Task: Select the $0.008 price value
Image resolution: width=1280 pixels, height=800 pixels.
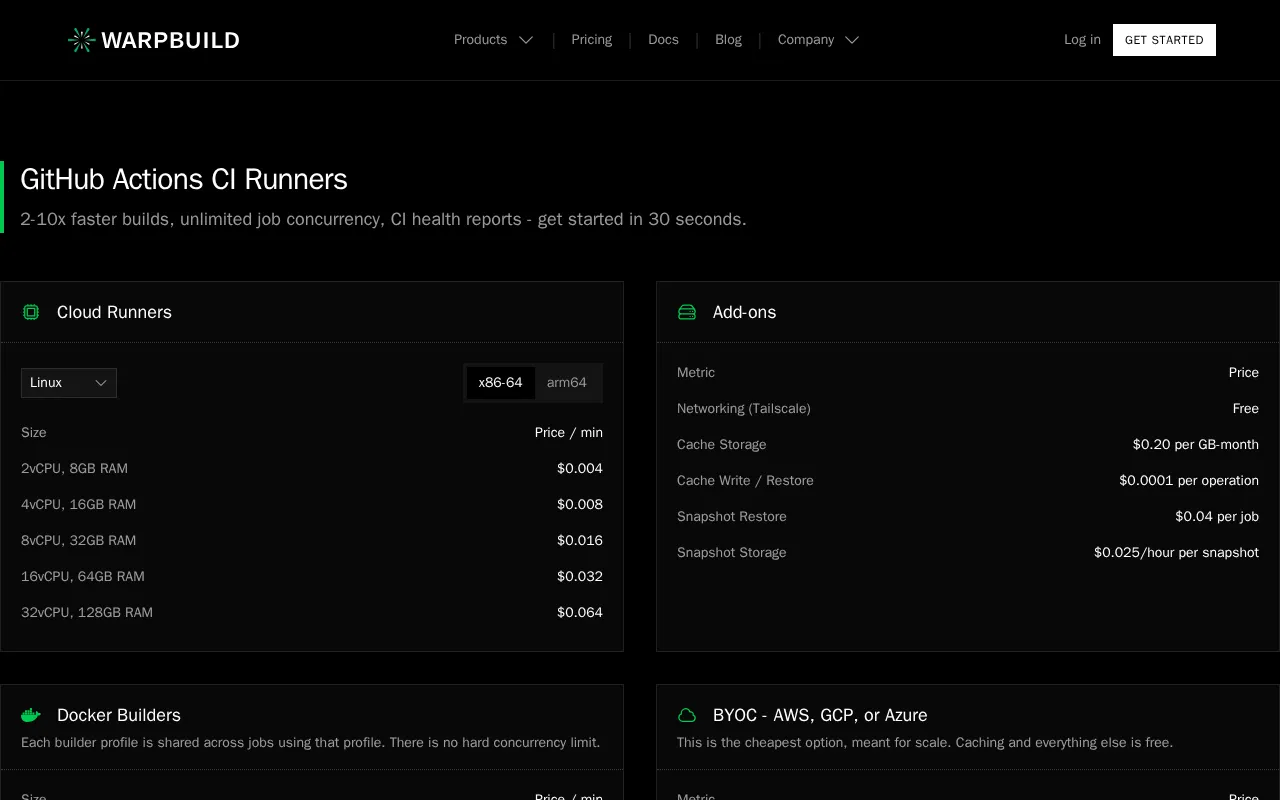Action: [580, 505]
